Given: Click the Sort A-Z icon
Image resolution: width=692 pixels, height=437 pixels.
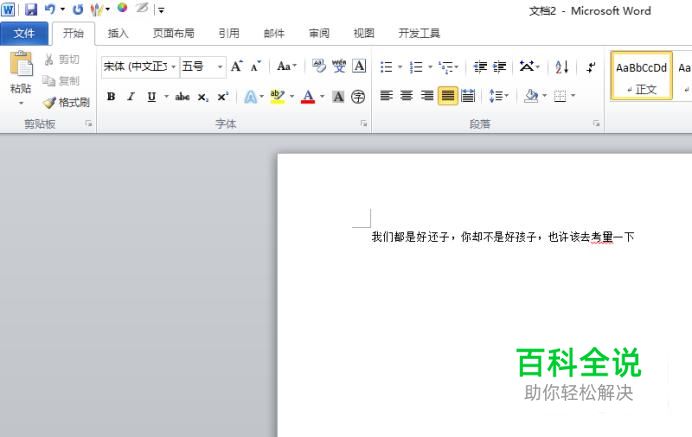Looking at the screenshot, I should coord(562,67).
